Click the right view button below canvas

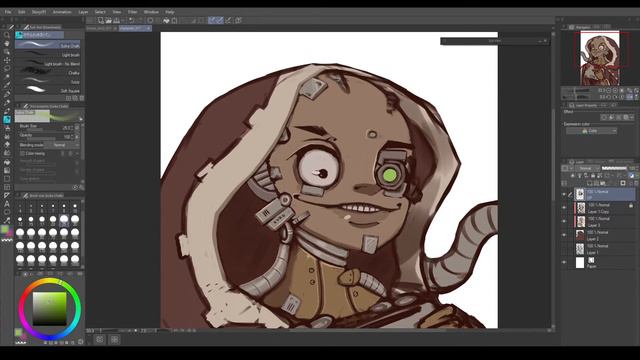(x=115, y=340)
